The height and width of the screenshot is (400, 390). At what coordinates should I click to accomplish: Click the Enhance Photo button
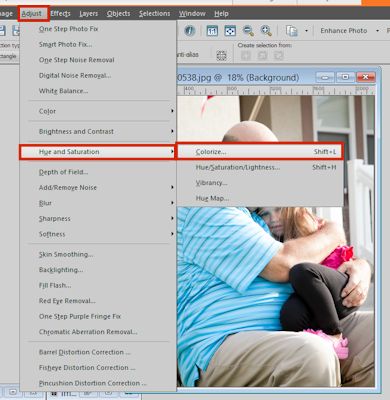(344, 31)
